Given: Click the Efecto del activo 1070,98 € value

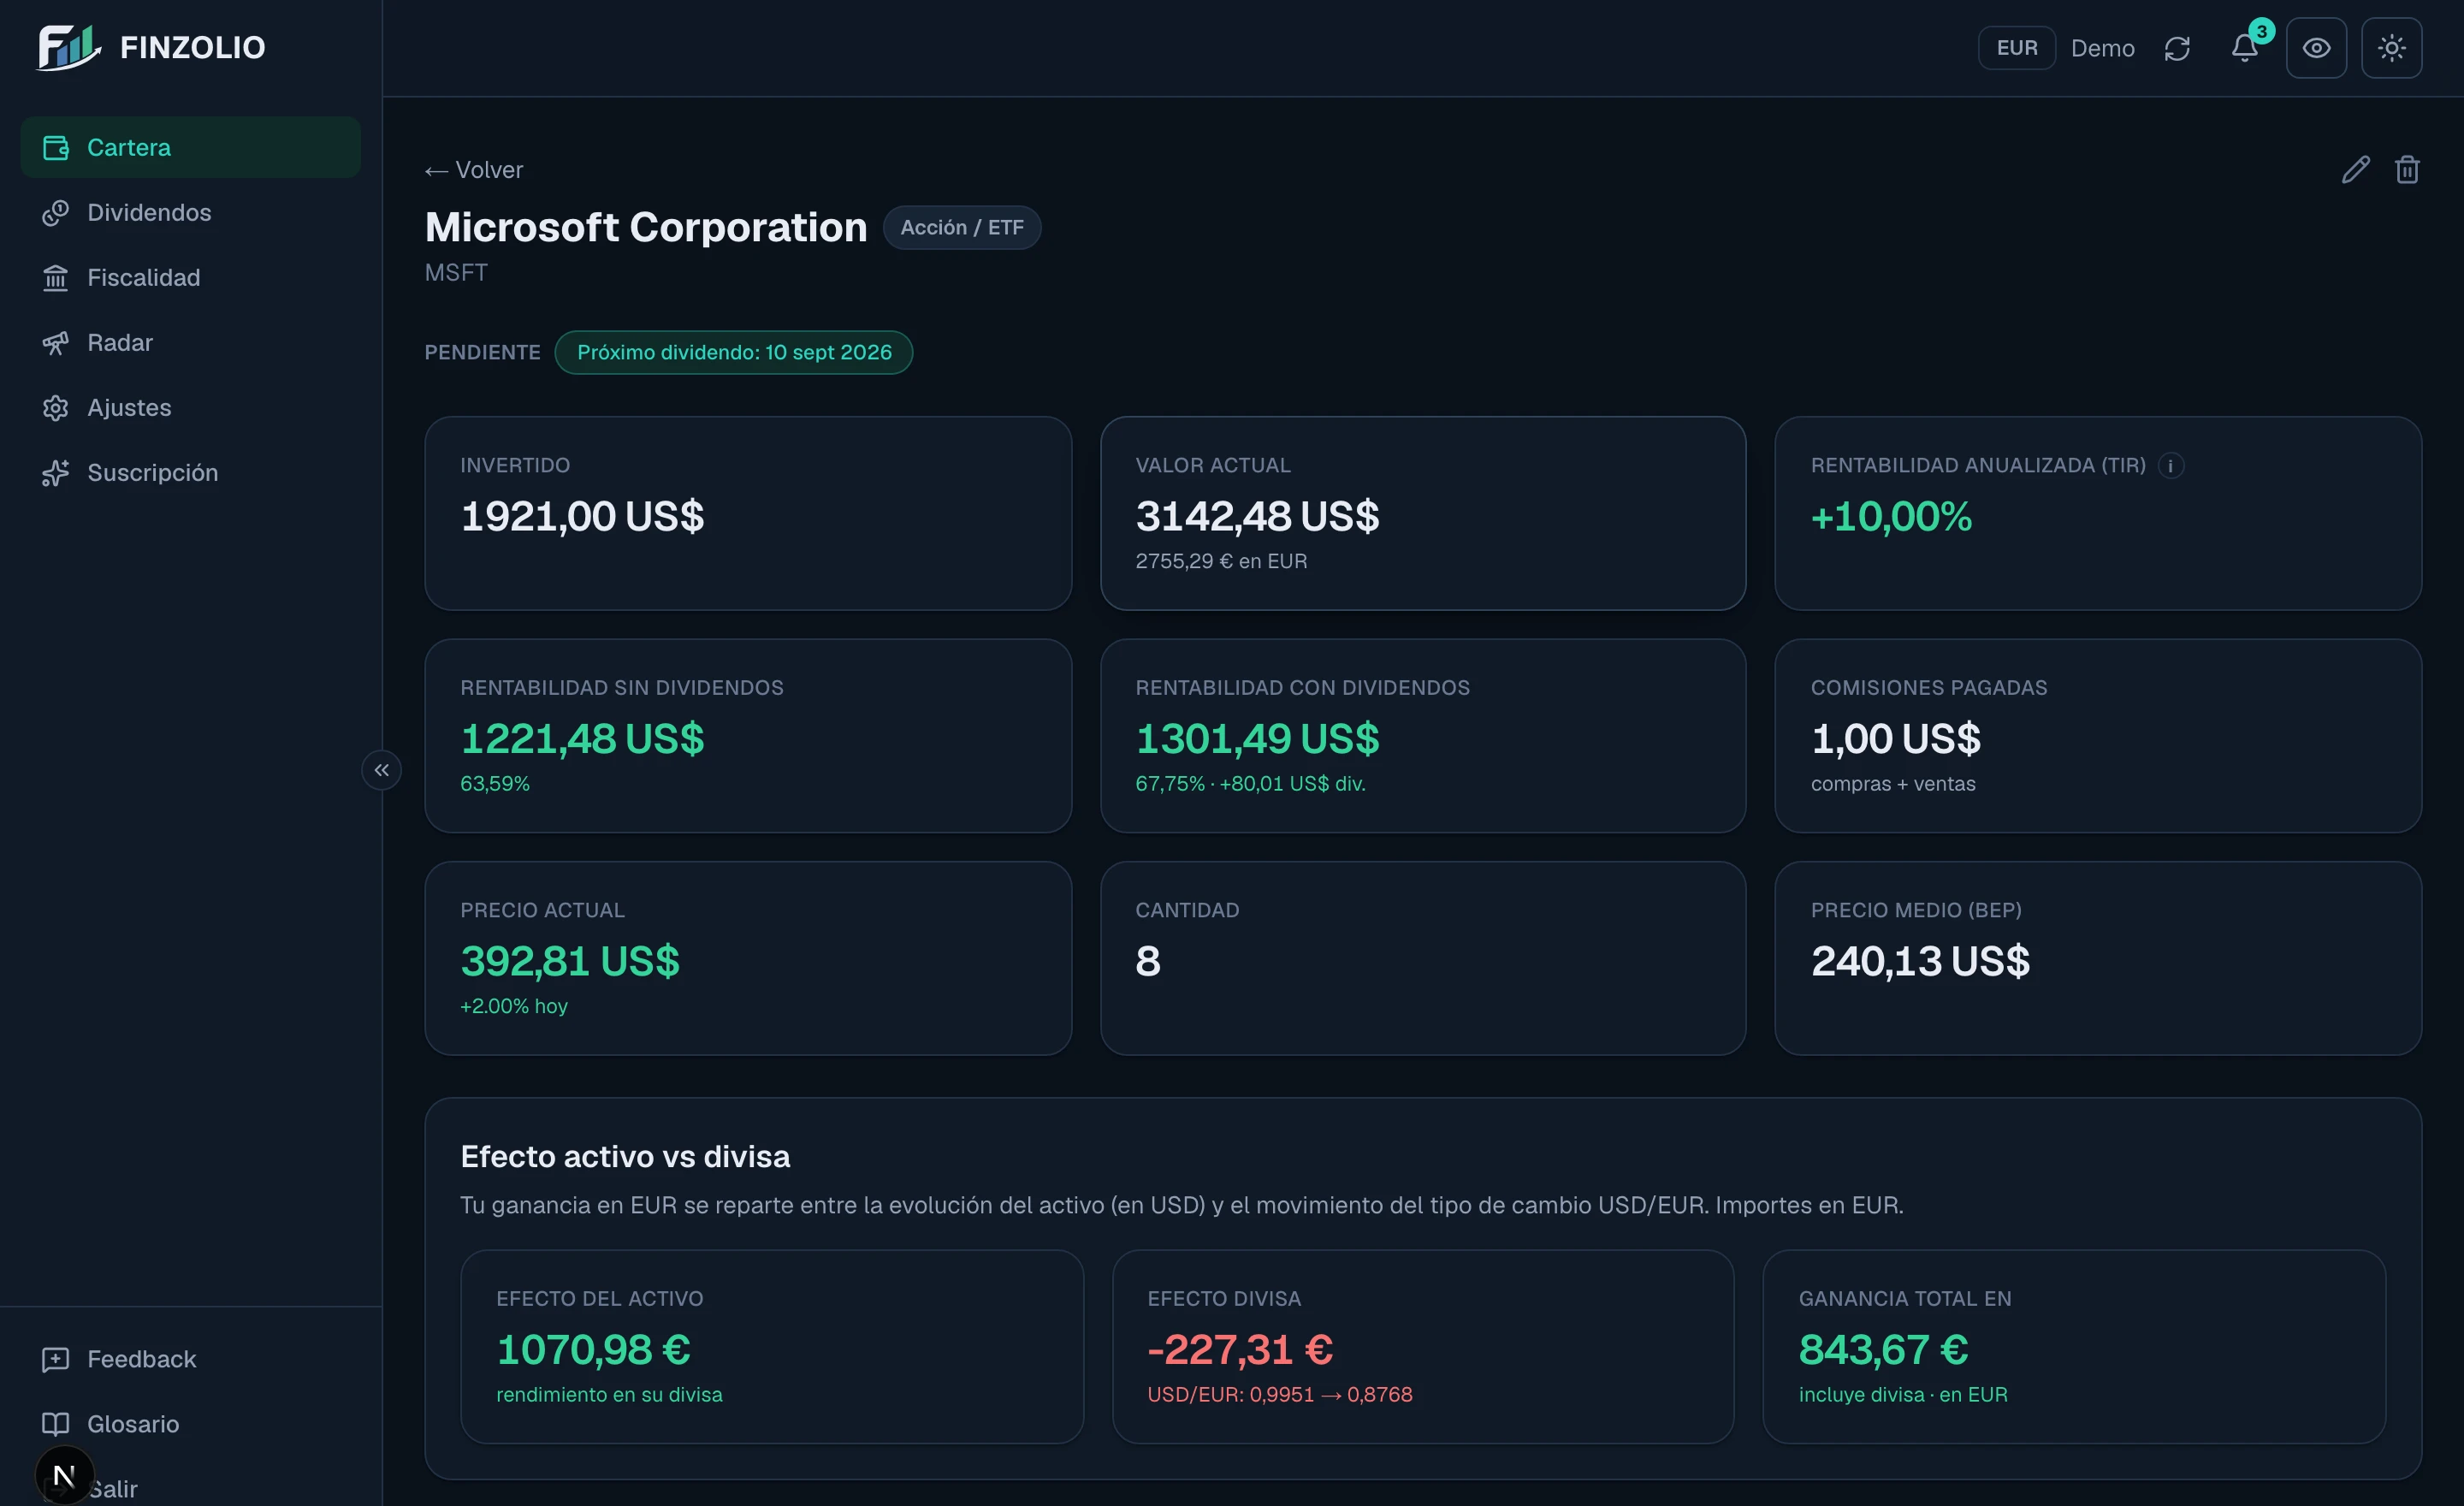Looking at the screenshot, I should (593, 1349).
